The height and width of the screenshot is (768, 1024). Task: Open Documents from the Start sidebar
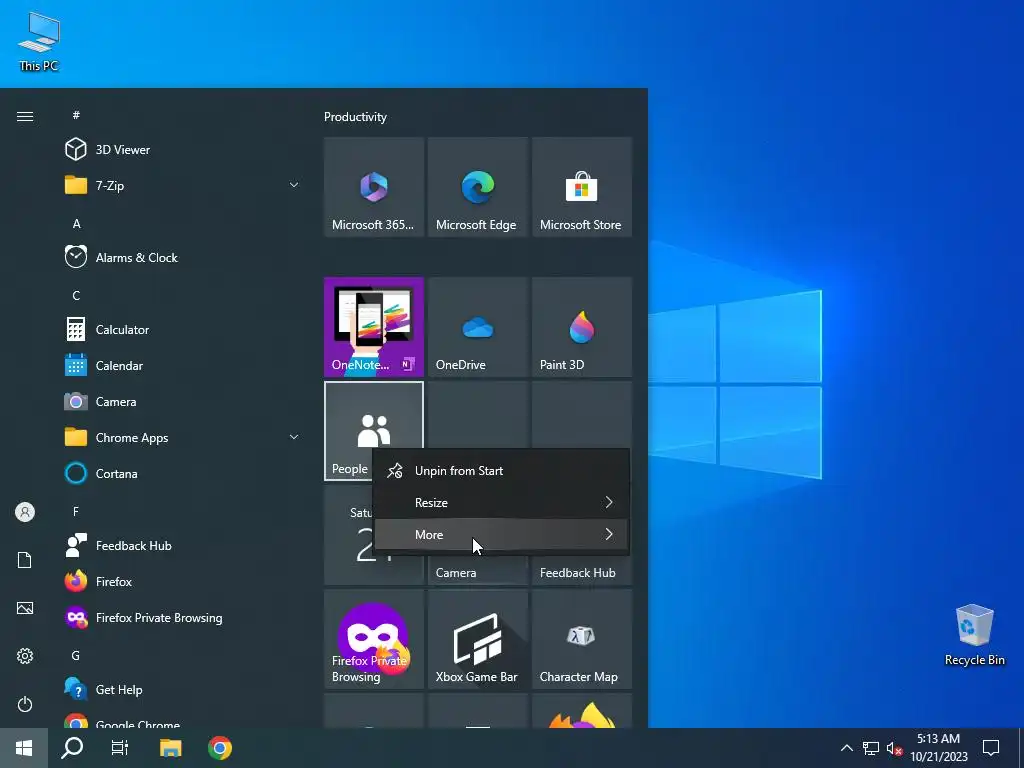point(25,560)
